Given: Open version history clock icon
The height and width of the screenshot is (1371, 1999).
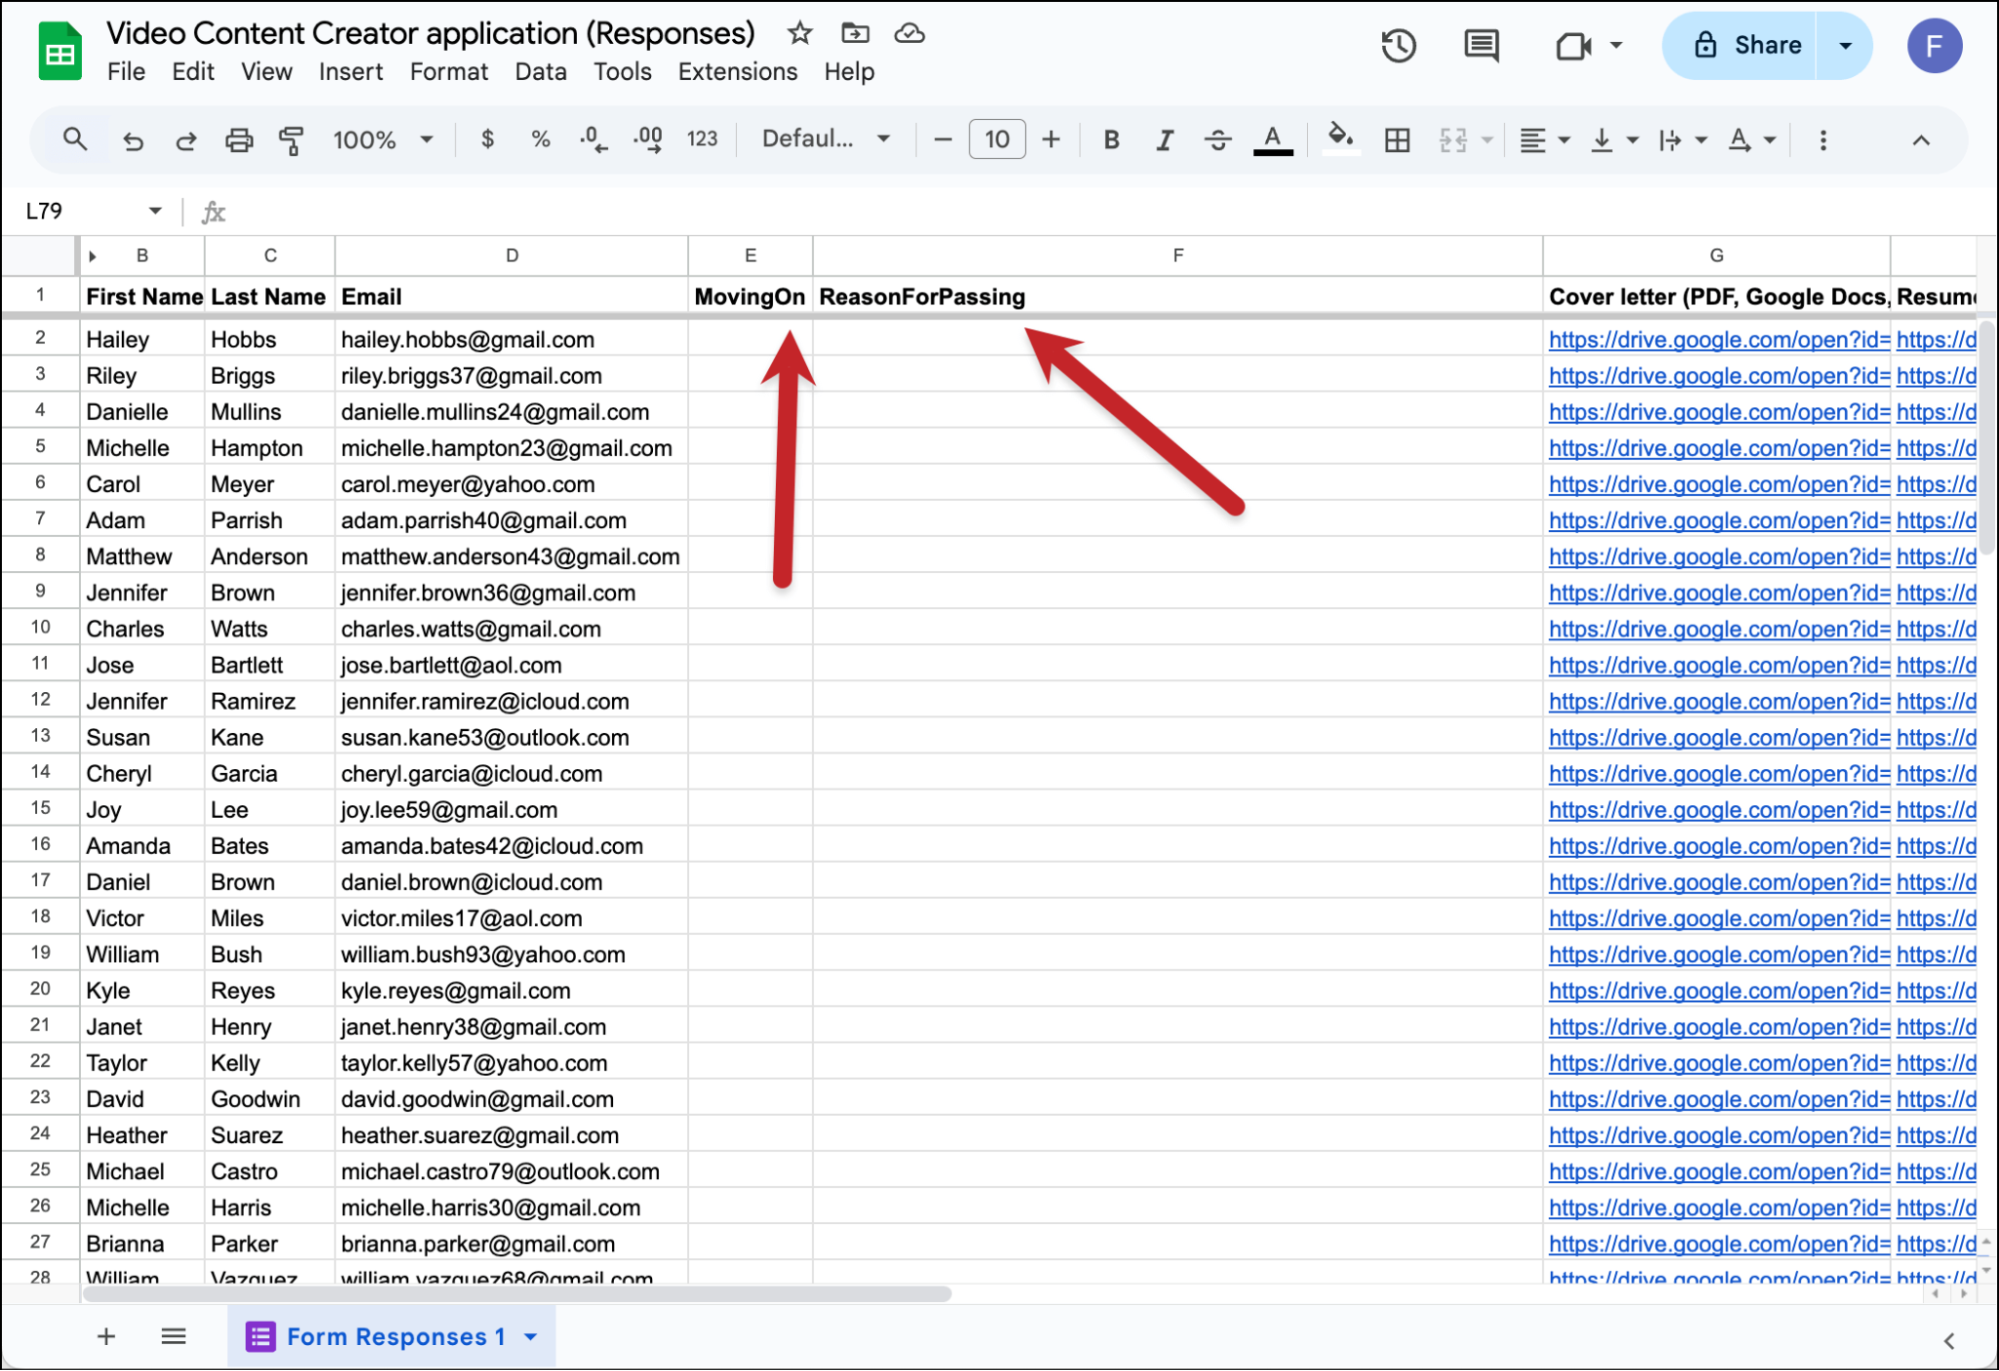Looking at the screenshot, I should pyautogui.click(x=1398, y=45).
